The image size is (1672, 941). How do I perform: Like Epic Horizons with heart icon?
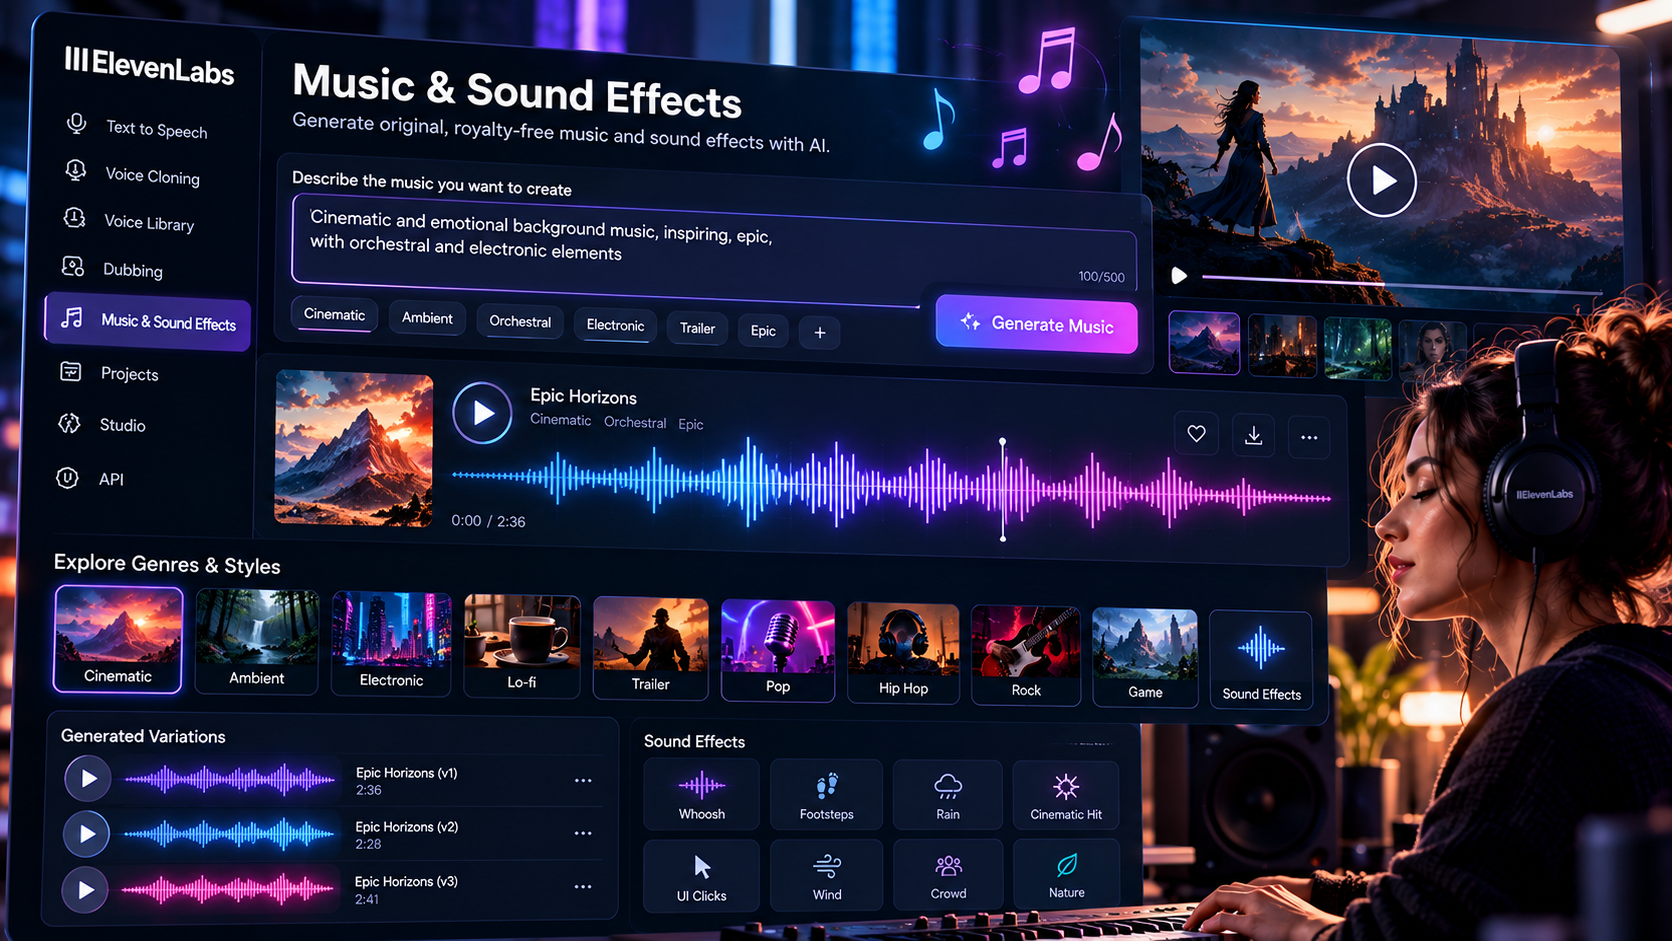click(1196, 434)
